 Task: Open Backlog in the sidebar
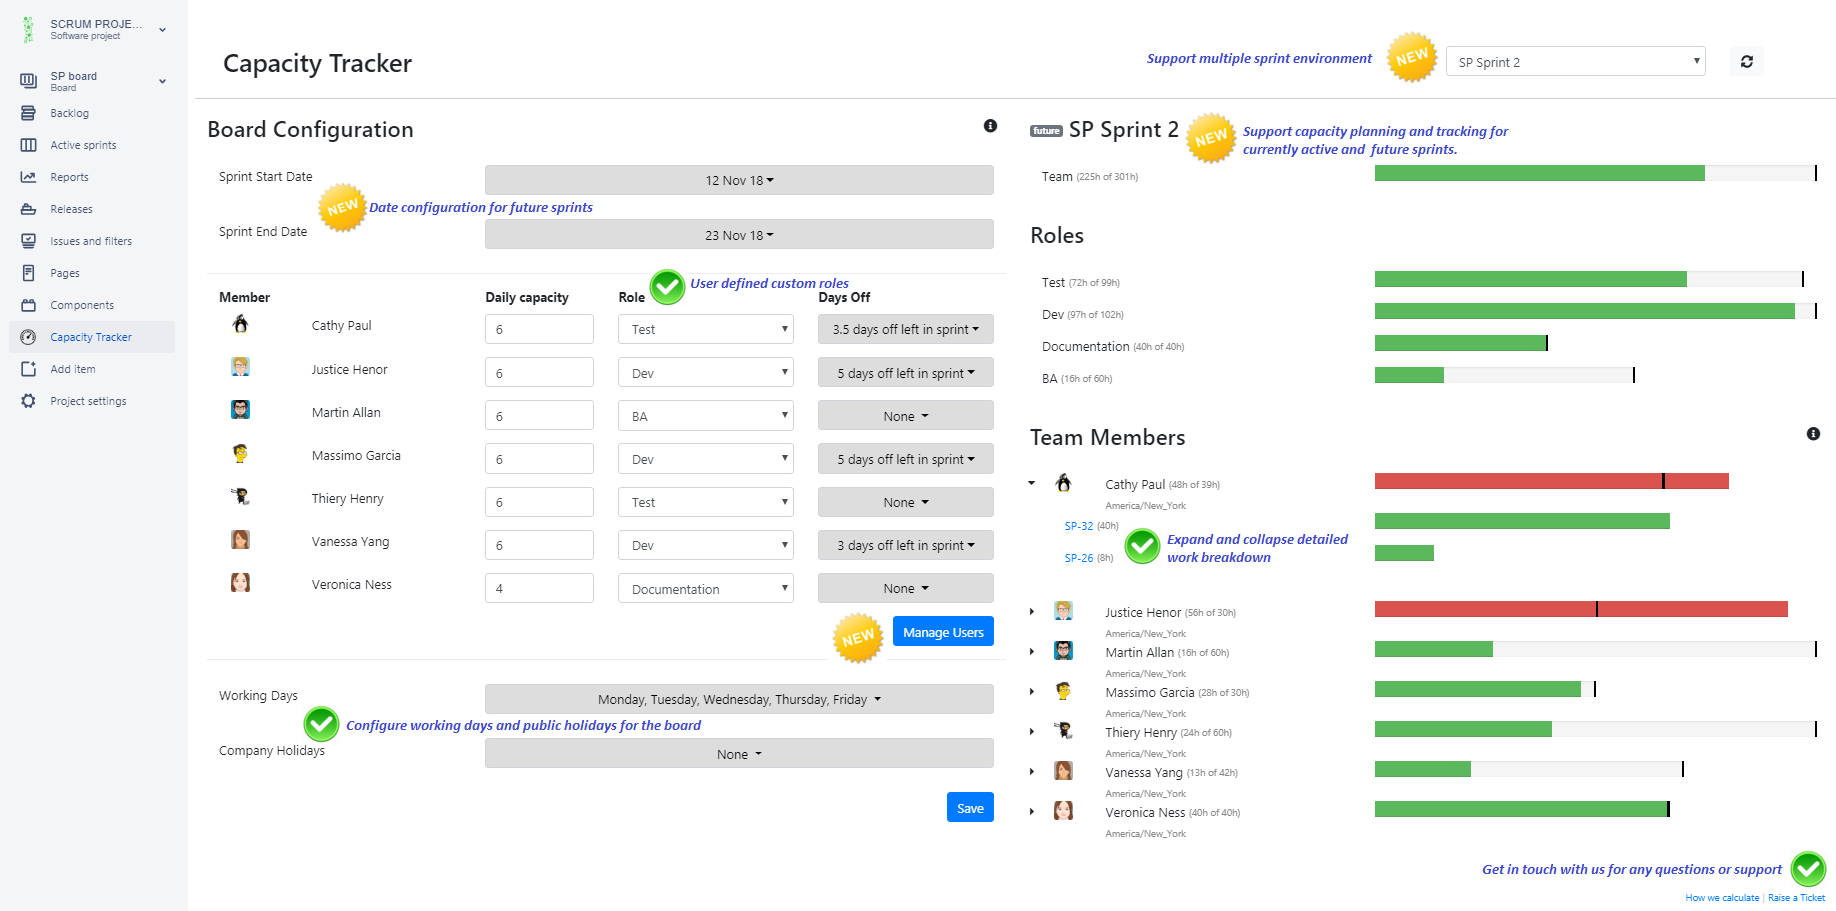(70, 113)
